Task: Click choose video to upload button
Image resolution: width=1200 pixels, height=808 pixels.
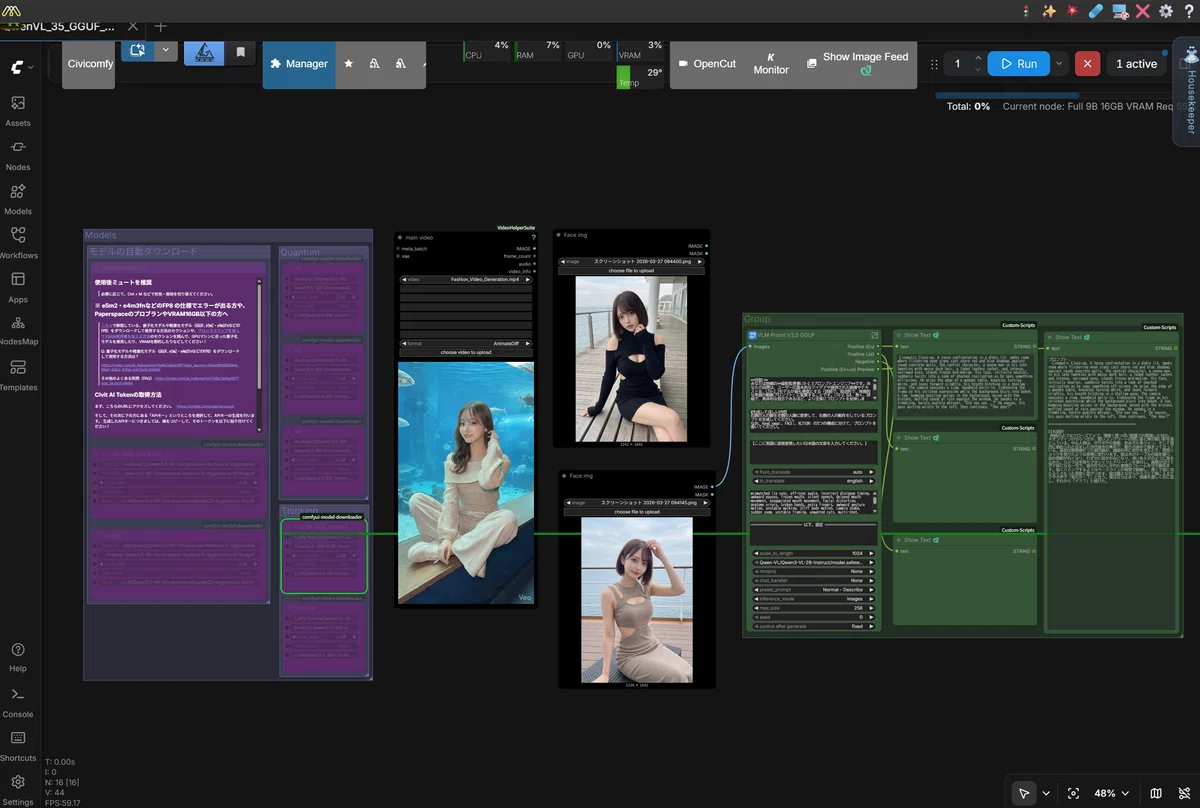Action: click(x=465, y=352)
